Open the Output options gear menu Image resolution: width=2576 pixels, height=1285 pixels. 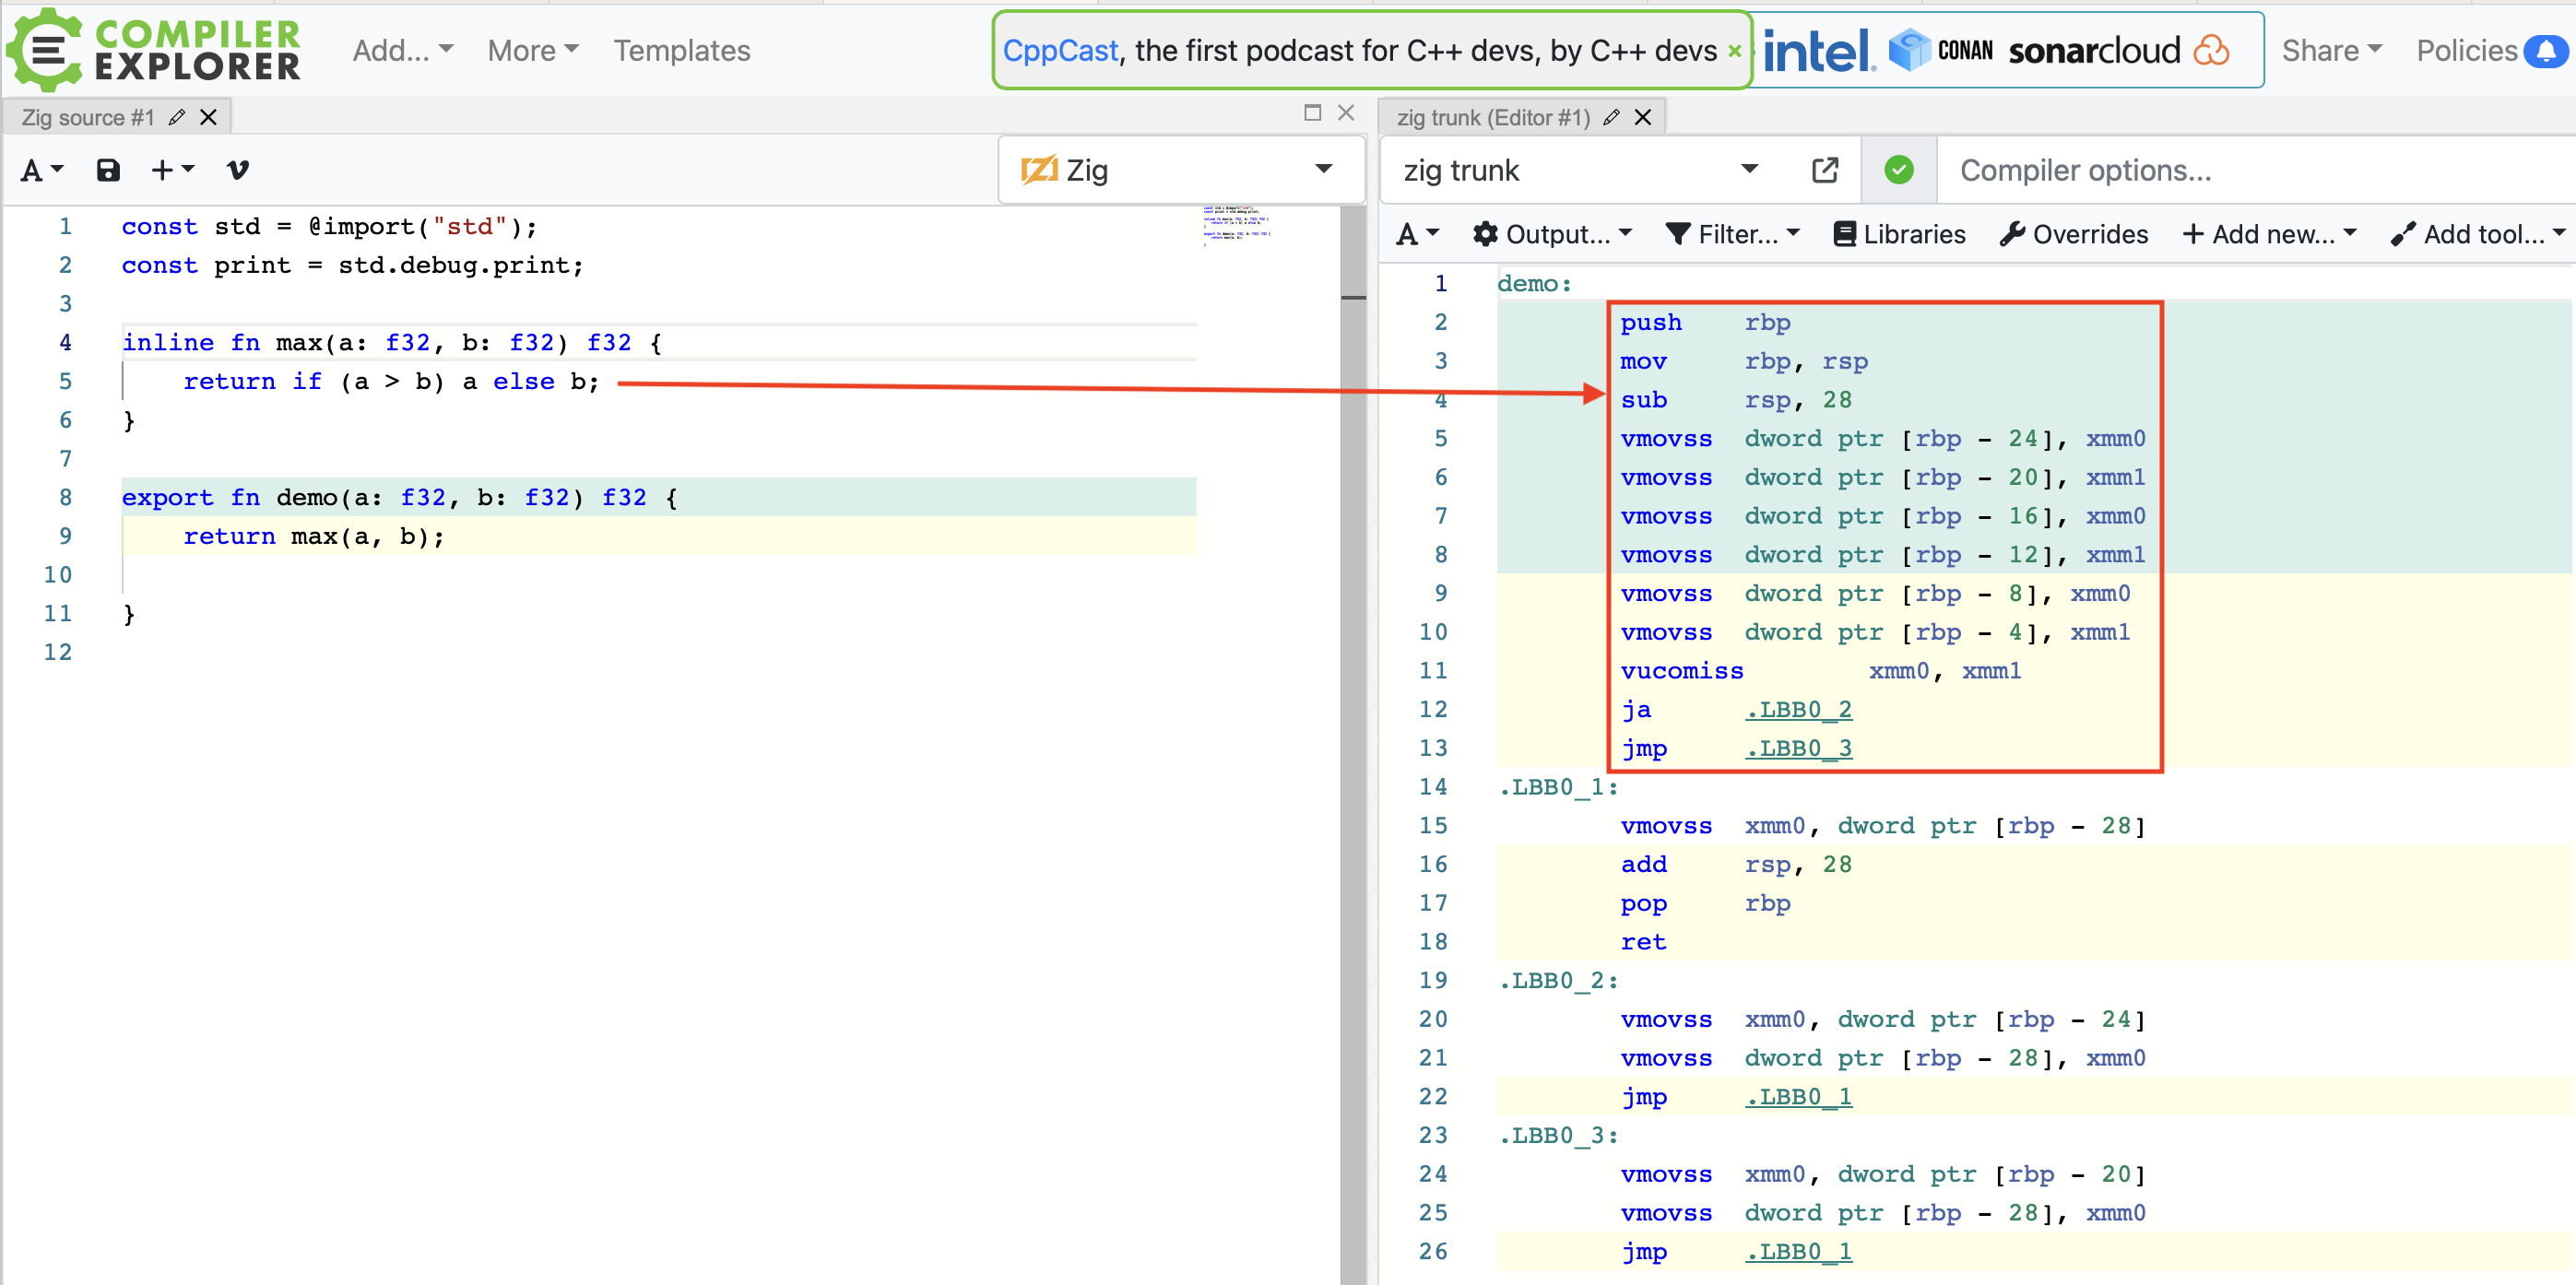click(x=1551, y=233)
